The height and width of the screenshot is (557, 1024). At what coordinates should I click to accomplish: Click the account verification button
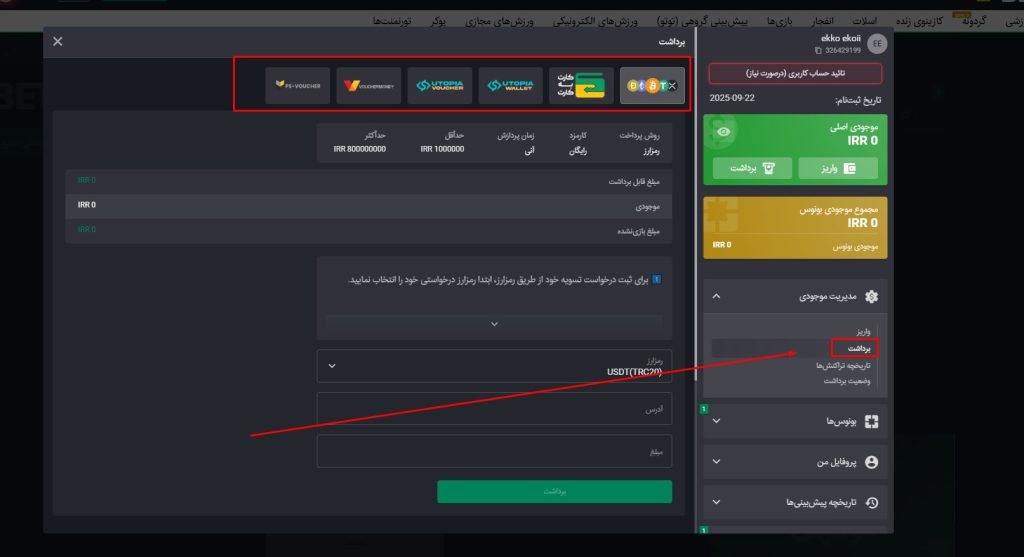click(796, 73)
